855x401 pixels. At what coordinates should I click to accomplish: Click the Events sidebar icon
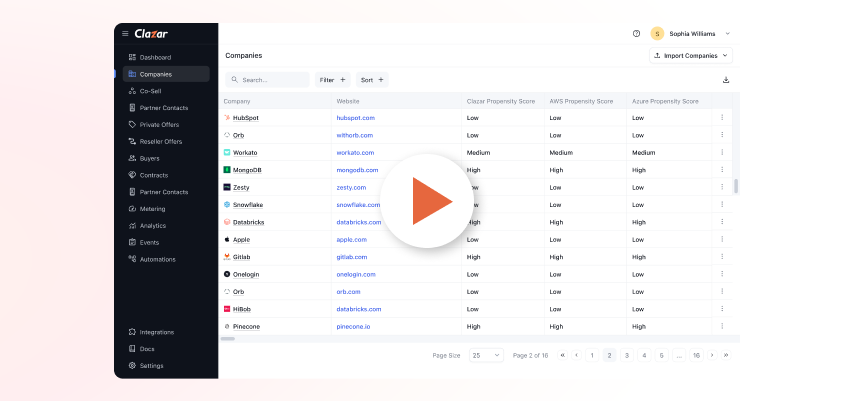[x=132, y=242]
